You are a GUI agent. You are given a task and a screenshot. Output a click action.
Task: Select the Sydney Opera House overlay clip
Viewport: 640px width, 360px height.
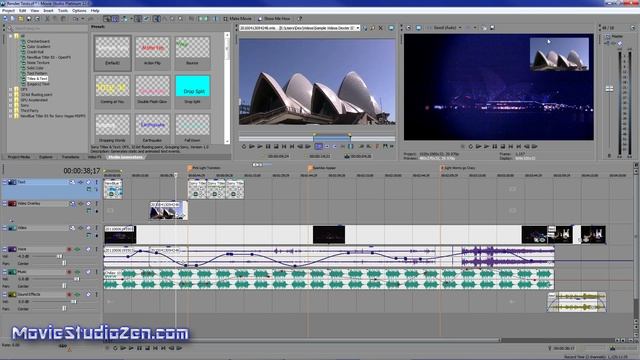168,211
